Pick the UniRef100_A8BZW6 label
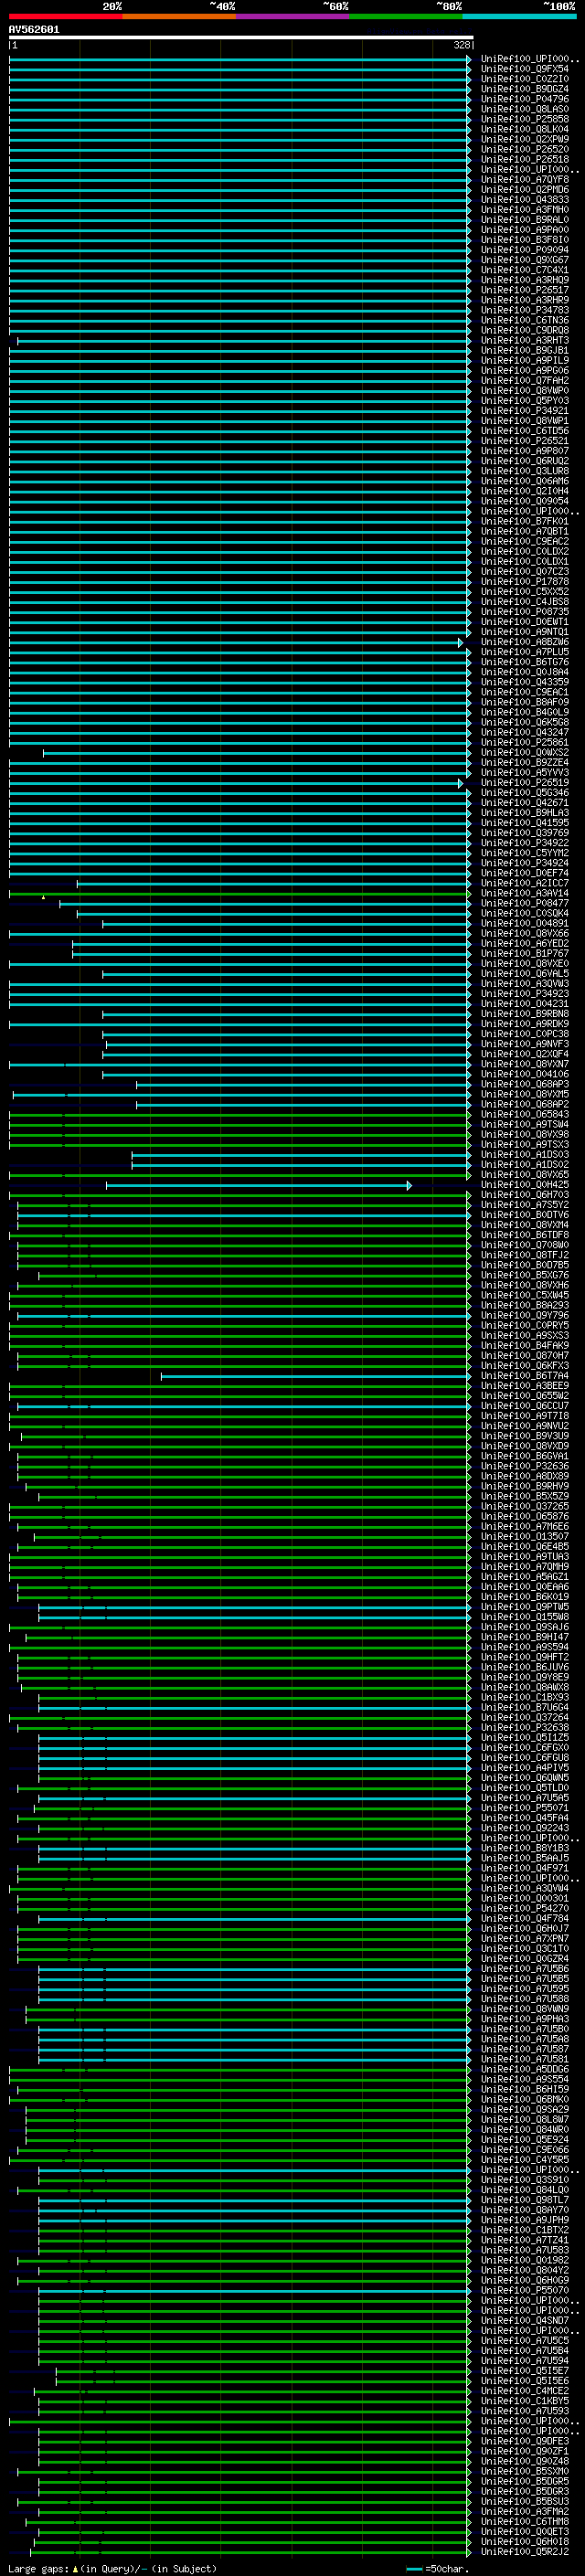This screenshot has height=2576, width=585. pyautogui.click(x=525, y=642)
